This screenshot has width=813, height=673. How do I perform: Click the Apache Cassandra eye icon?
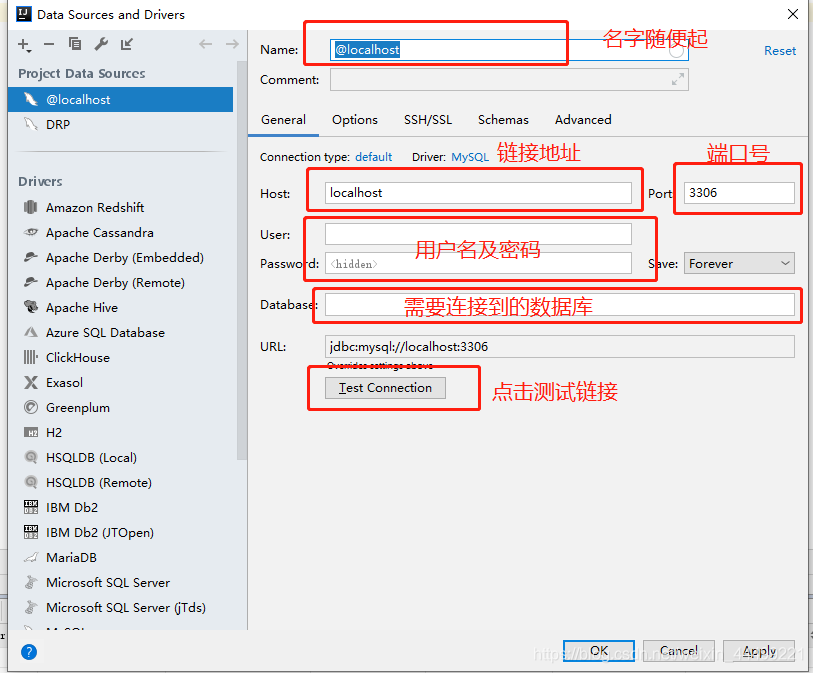click(x=31, y=232)
